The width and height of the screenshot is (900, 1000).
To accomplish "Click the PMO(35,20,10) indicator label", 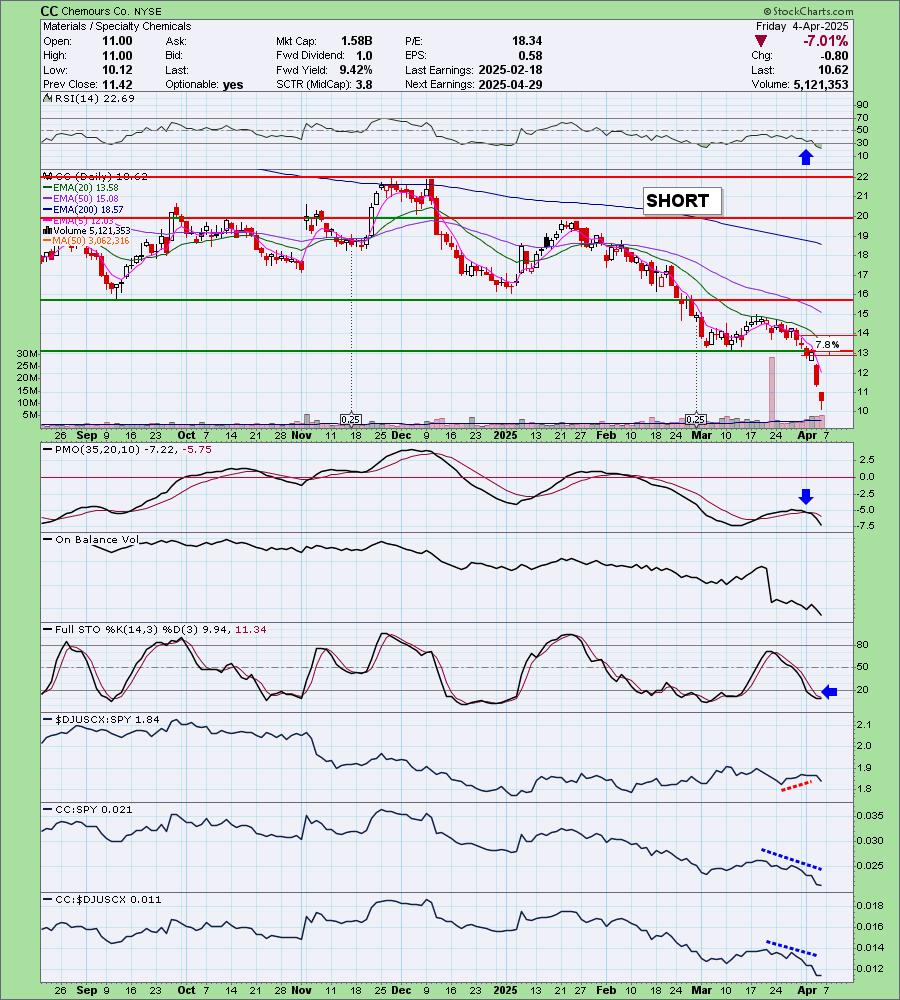I will tap(126, 450).
